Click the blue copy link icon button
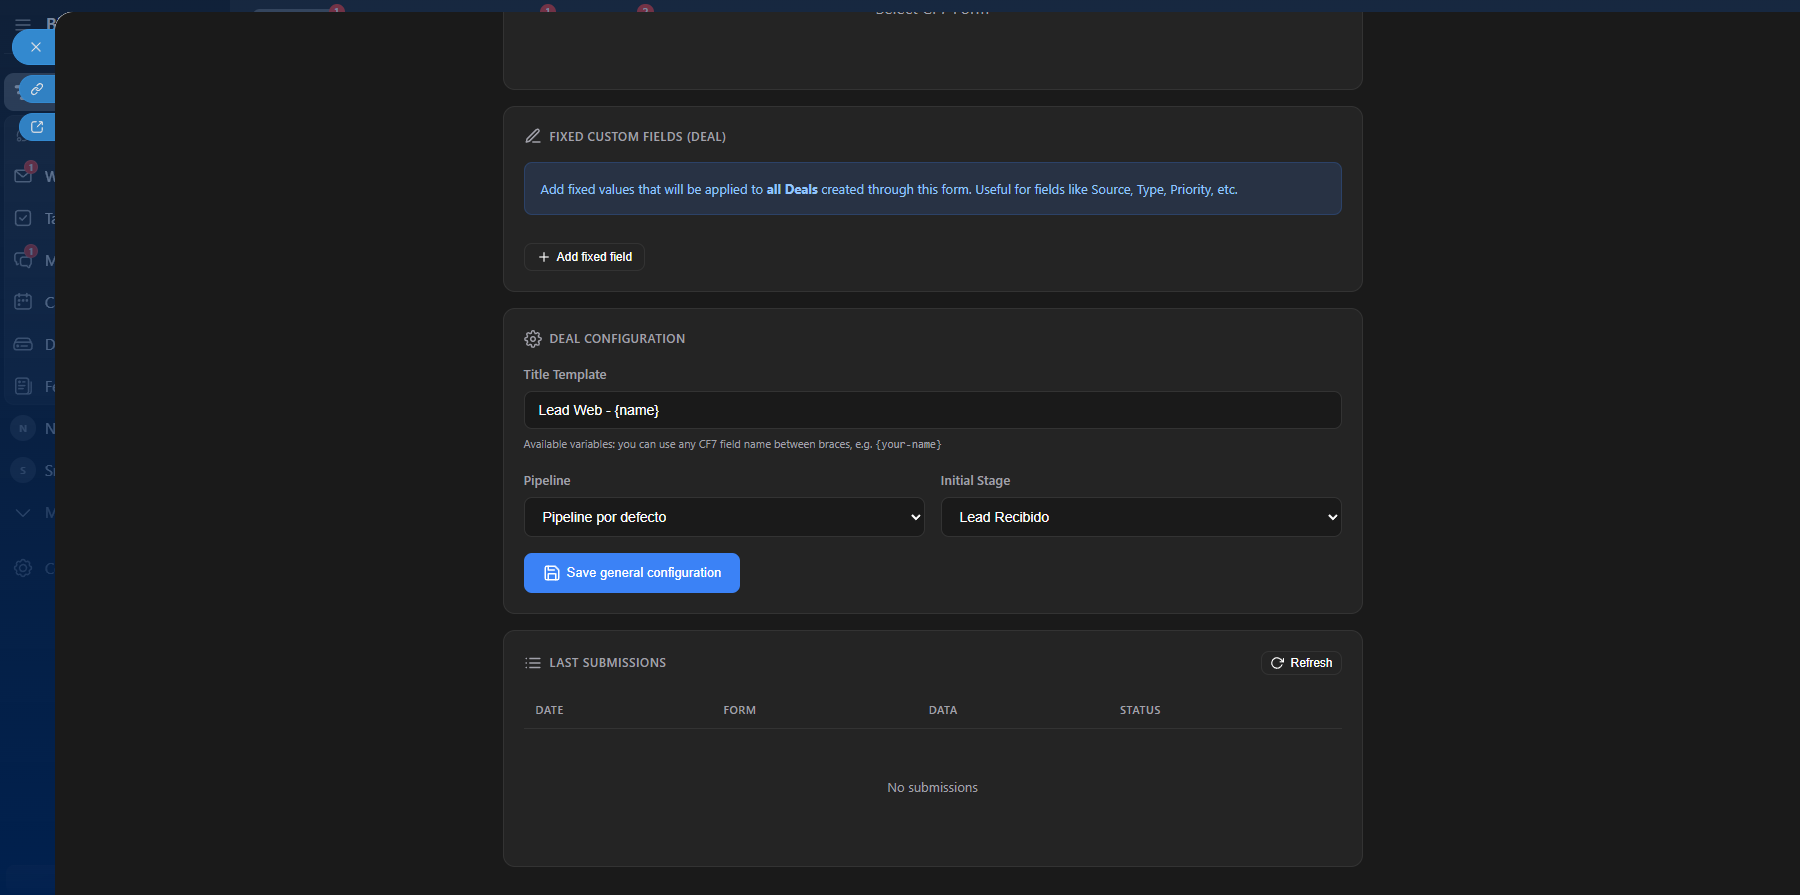The height and width of the screenshot is (895, 1800). [37, 90]
